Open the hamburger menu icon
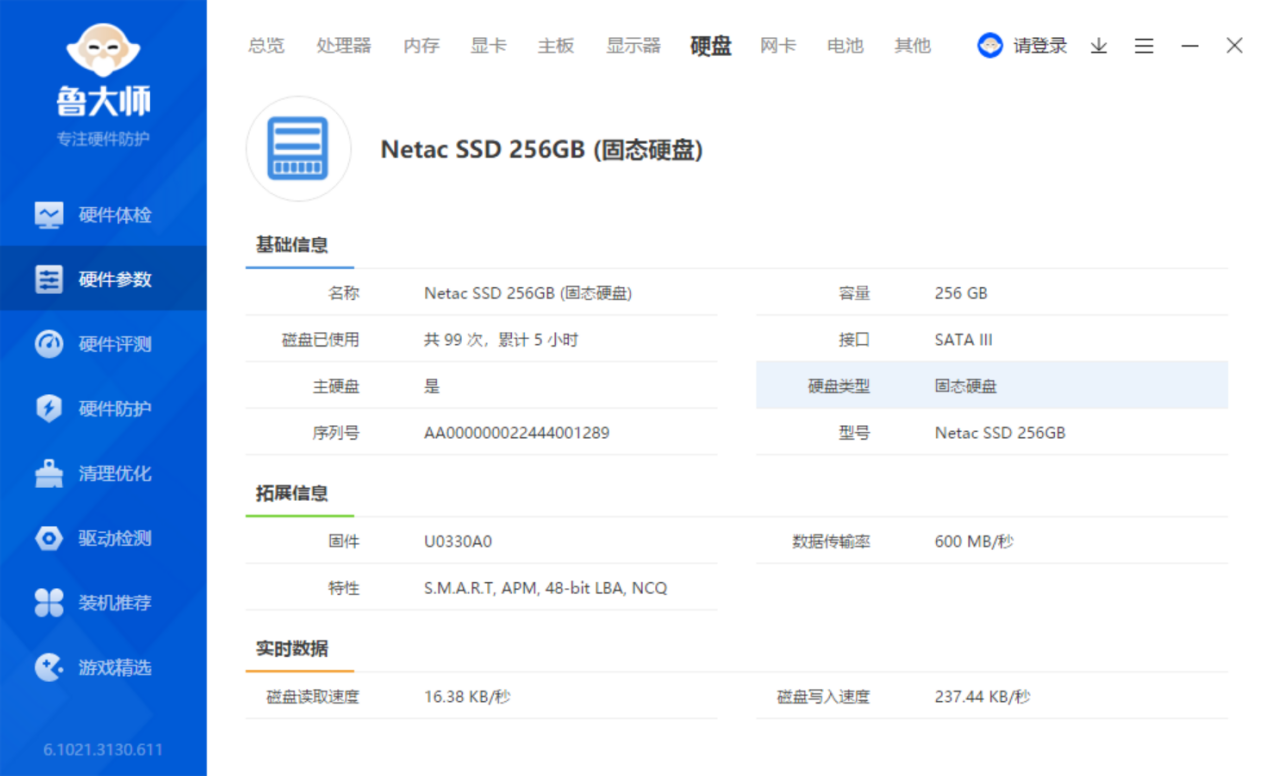Image resolution: width=1267 pixels, height=776 pixels. pyautogui.click(x=1143, y=46)
